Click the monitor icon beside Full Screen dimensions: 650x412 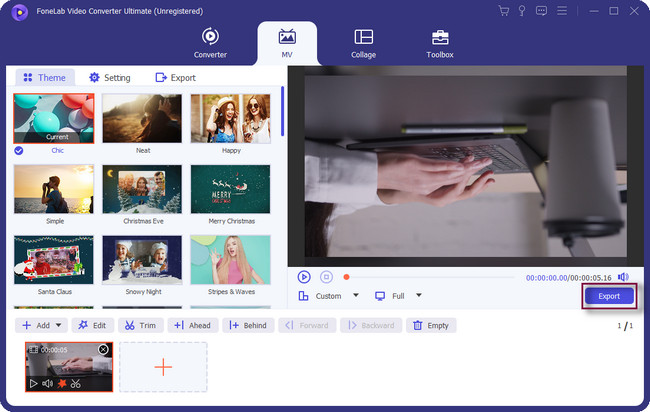pos(380,296)
